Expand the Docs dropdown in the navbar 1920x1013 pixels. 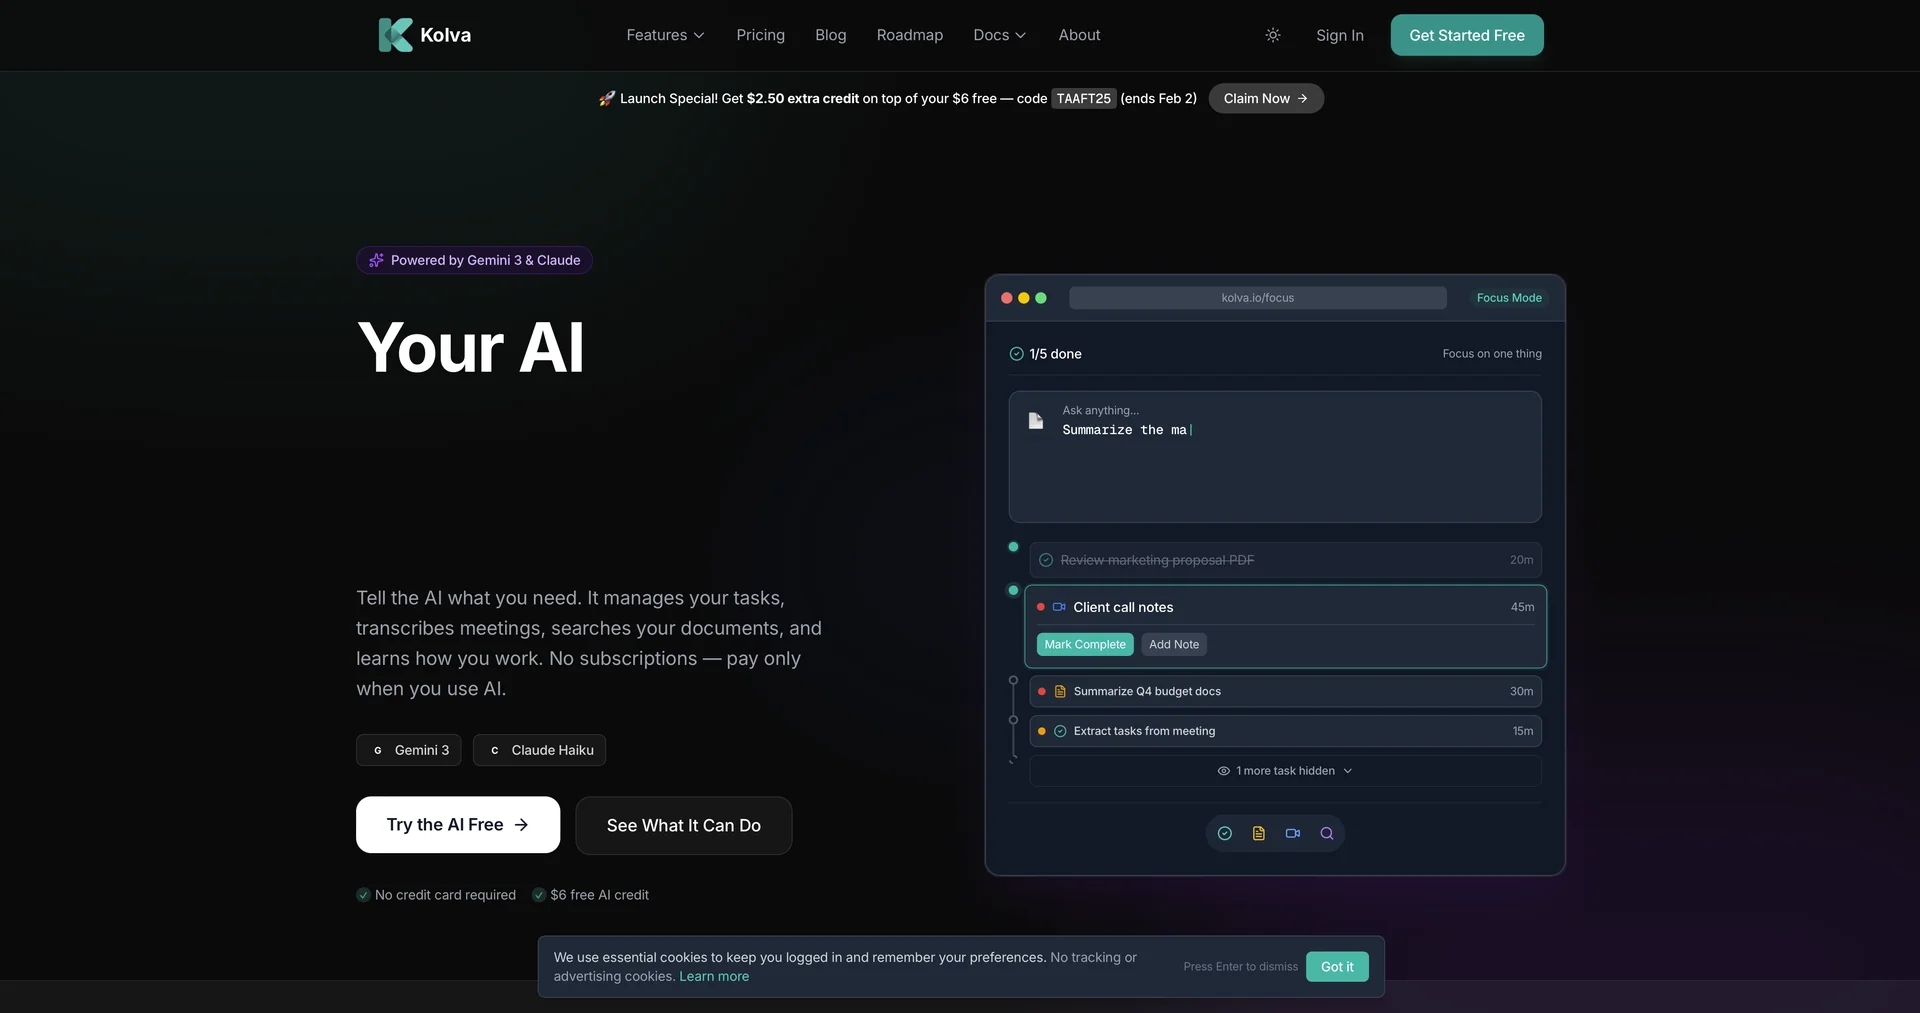click(x=999, y=35)
